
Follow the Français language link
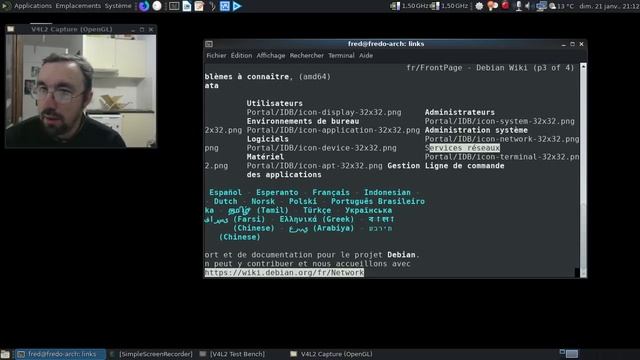(331, 192)
